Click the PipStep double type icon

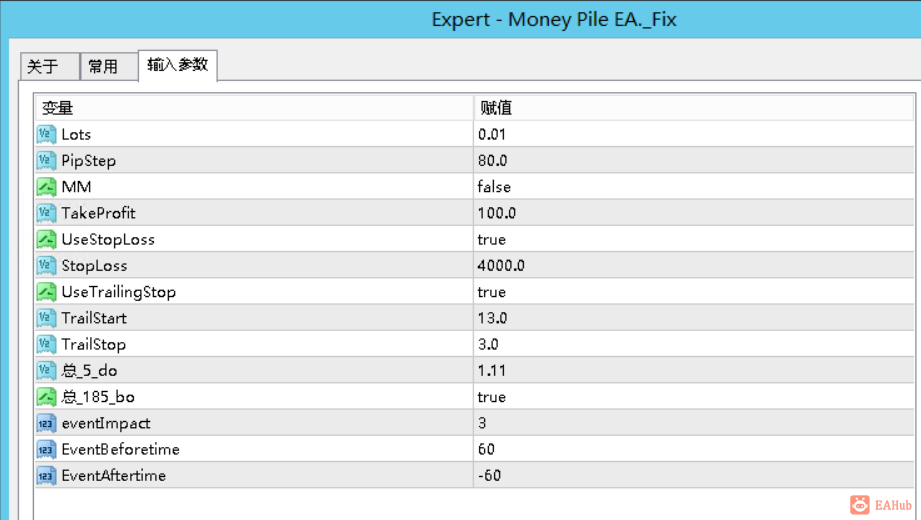(x=46, y=160)
